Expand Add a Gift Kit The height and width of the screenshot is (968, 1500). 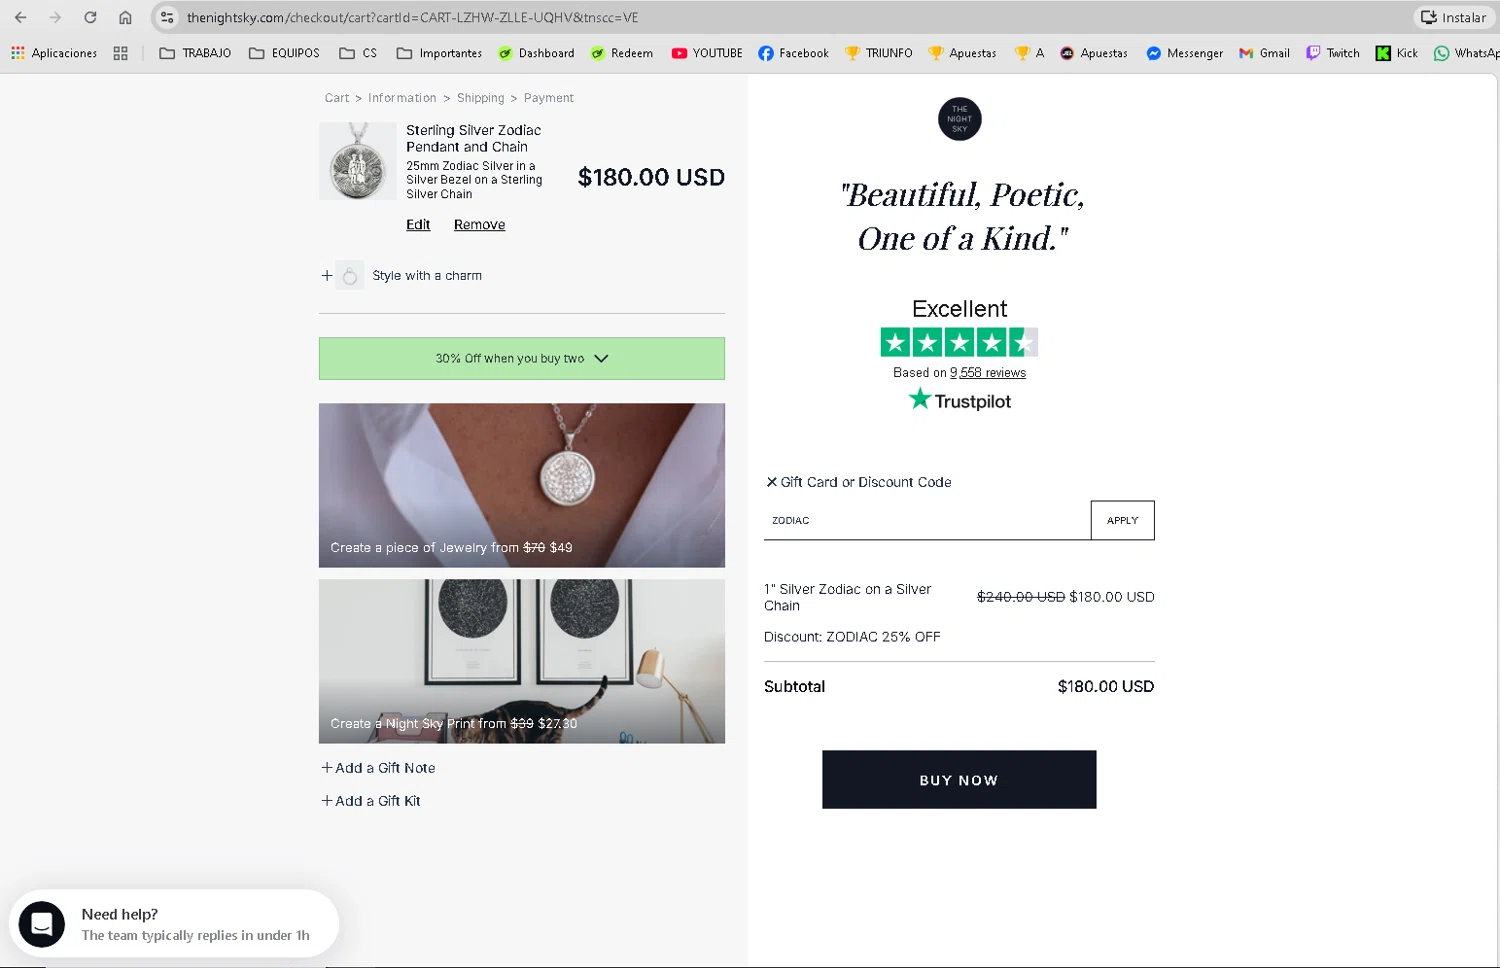coord(371,801)
